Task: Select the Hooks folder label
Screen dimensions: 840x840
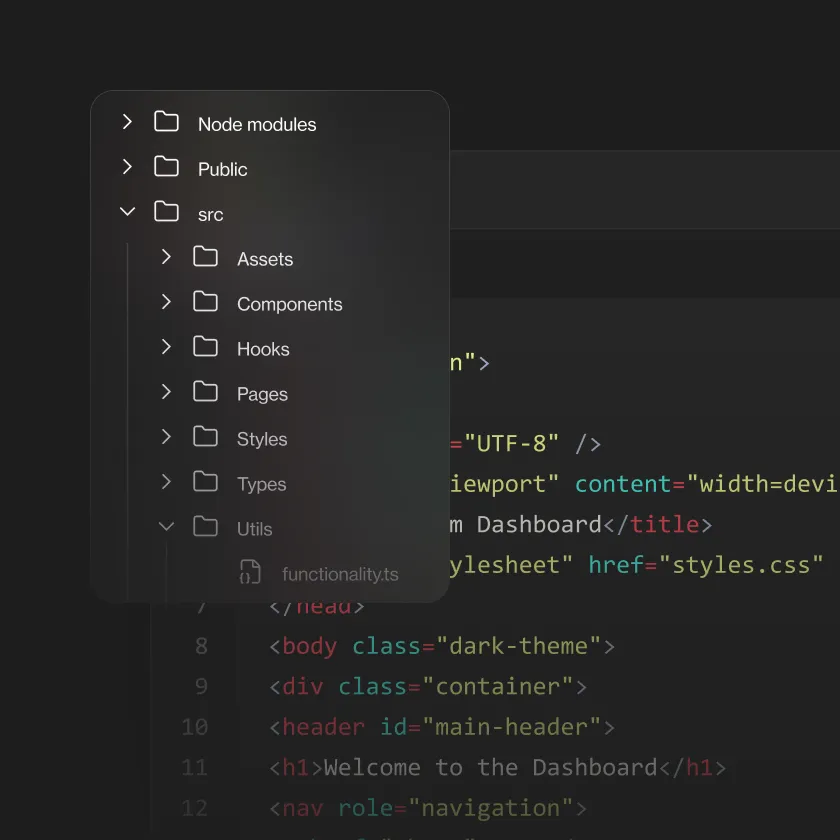Action: 263,349
